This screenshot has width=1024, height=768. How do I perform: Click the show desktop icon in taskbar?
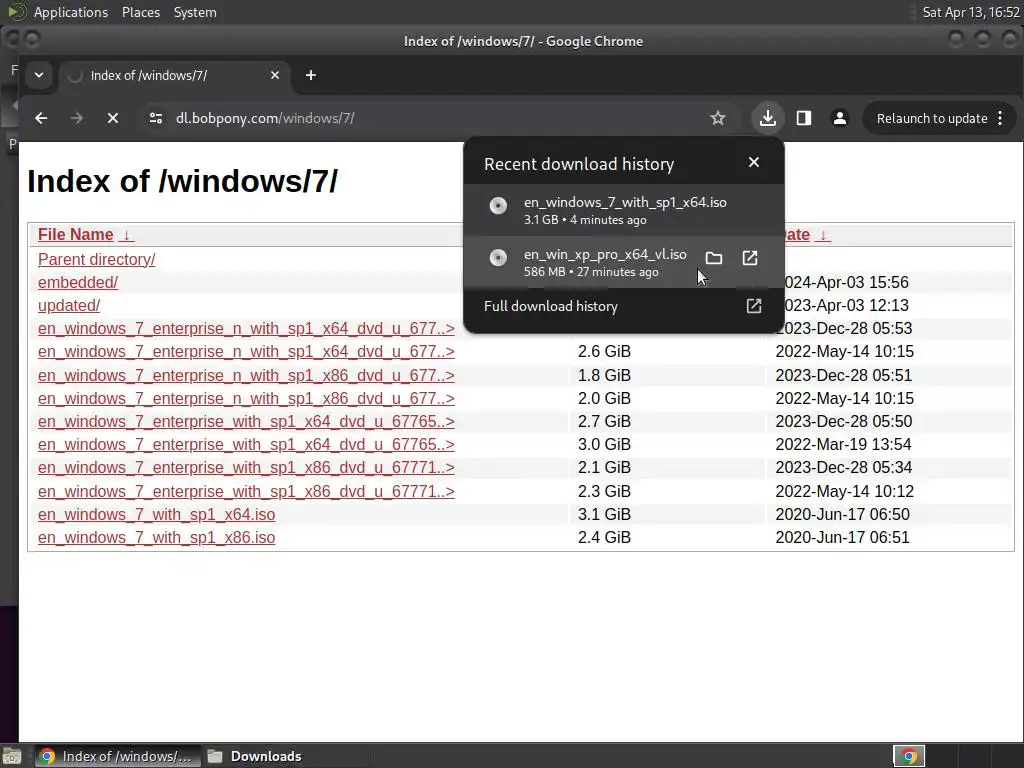point(12,756)
